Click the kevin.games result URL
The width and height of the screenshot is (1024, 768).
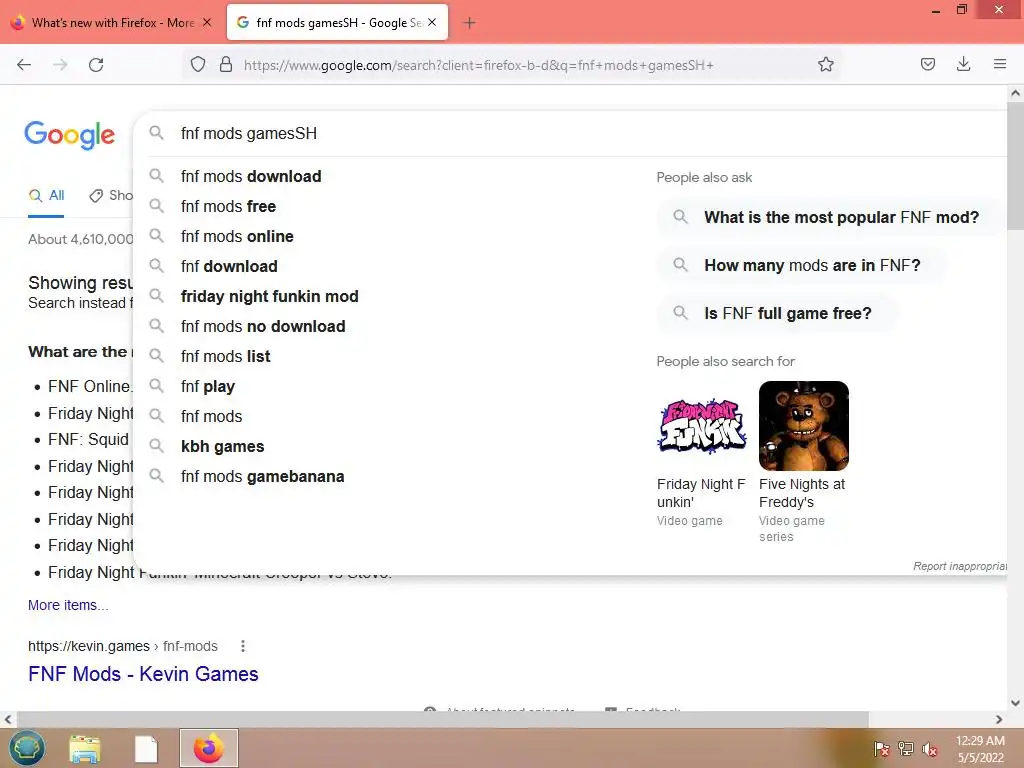point(123,646)
